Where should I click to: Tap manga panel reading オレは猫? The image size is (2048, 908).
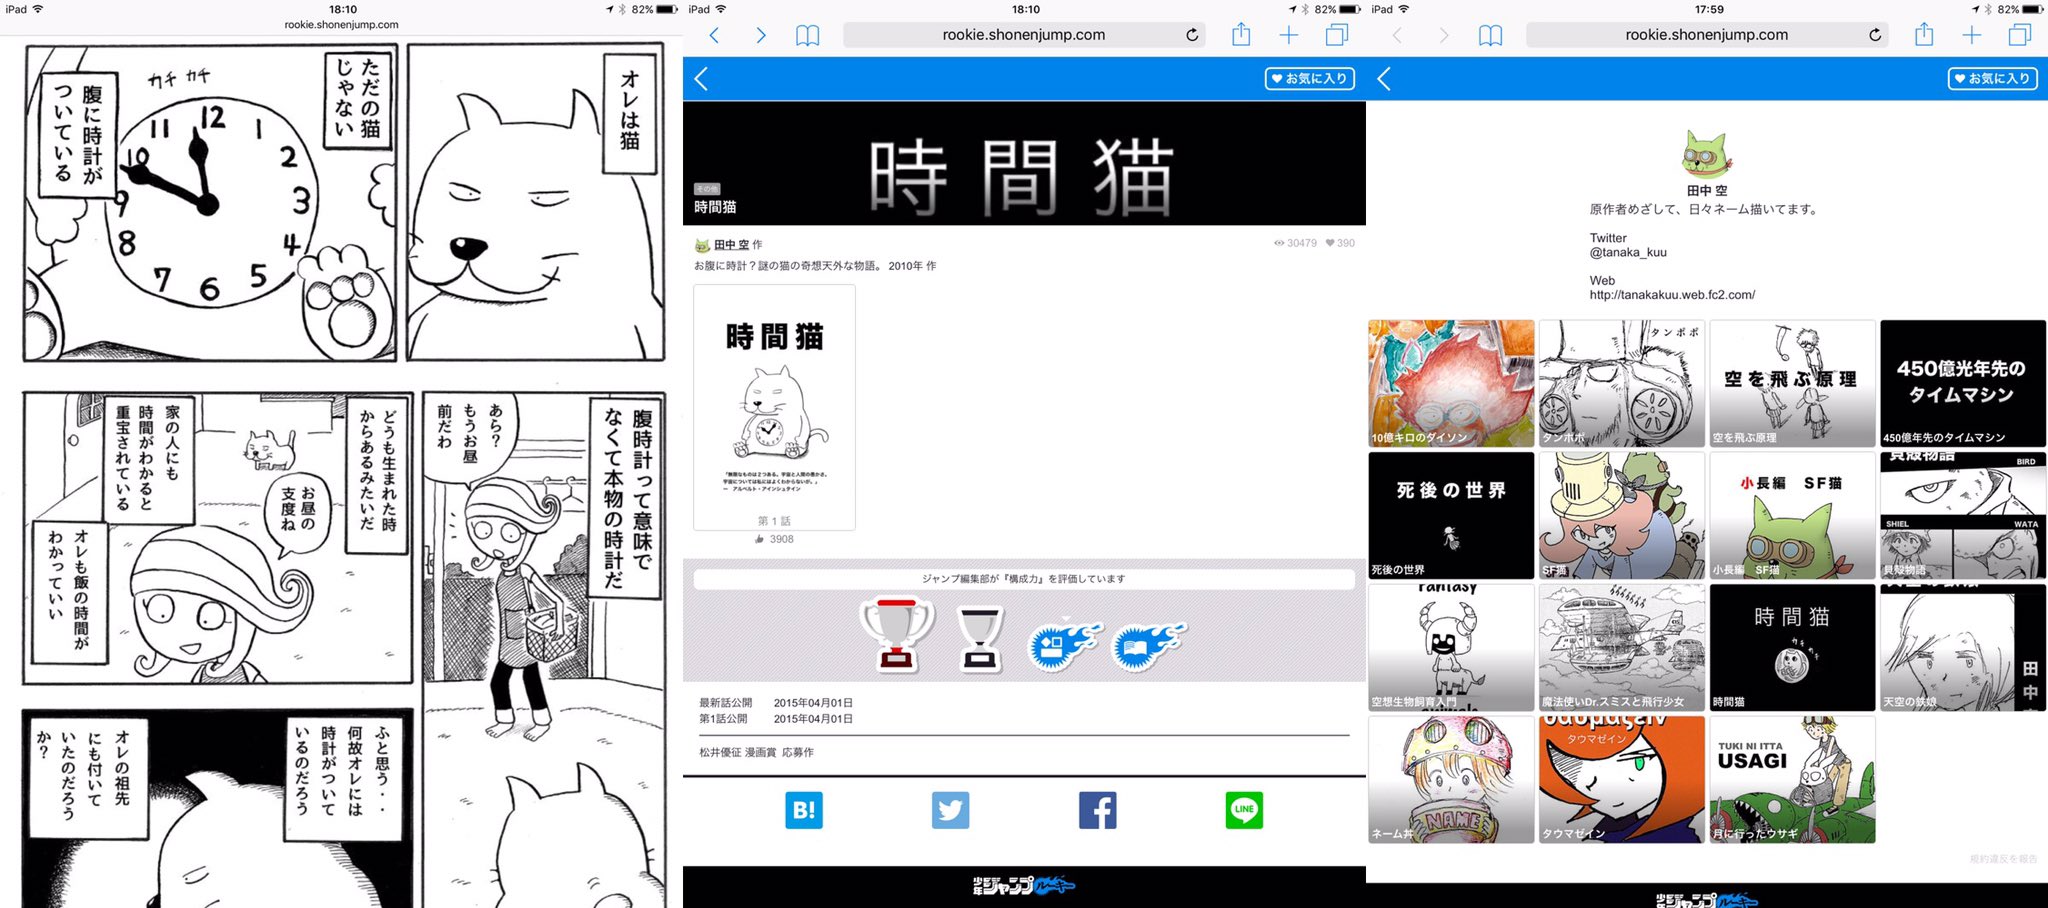[x=536, y=202]
